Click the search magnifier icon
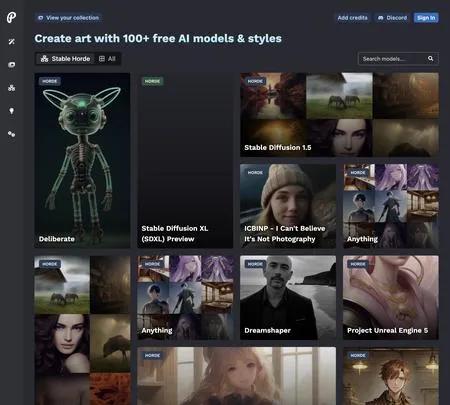 click(430, 59)
